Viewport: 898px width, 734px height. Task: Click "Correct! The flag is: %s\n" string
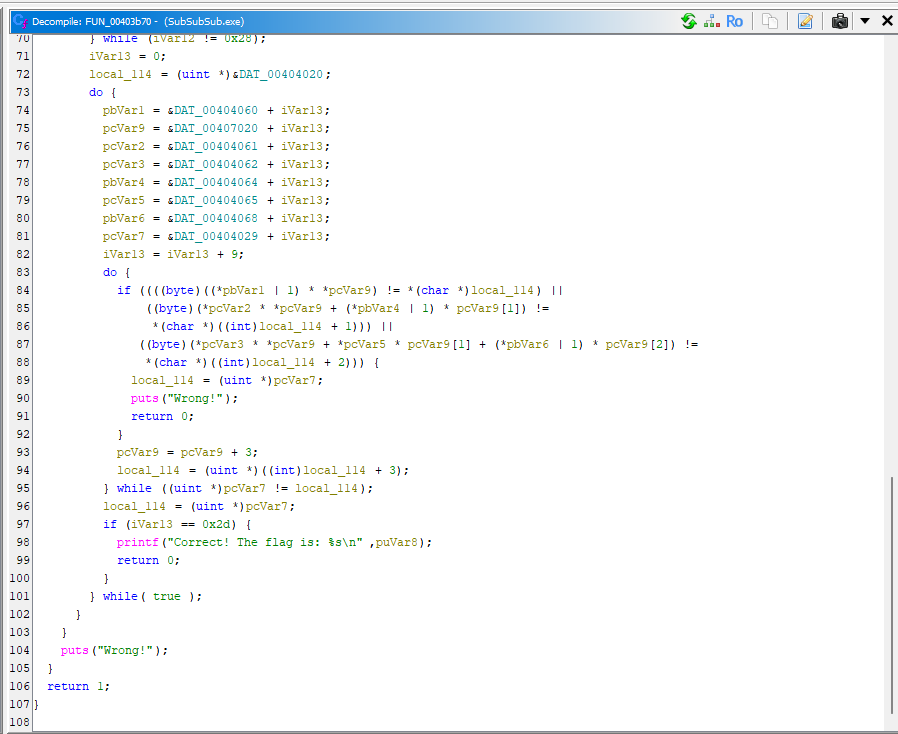265,542
